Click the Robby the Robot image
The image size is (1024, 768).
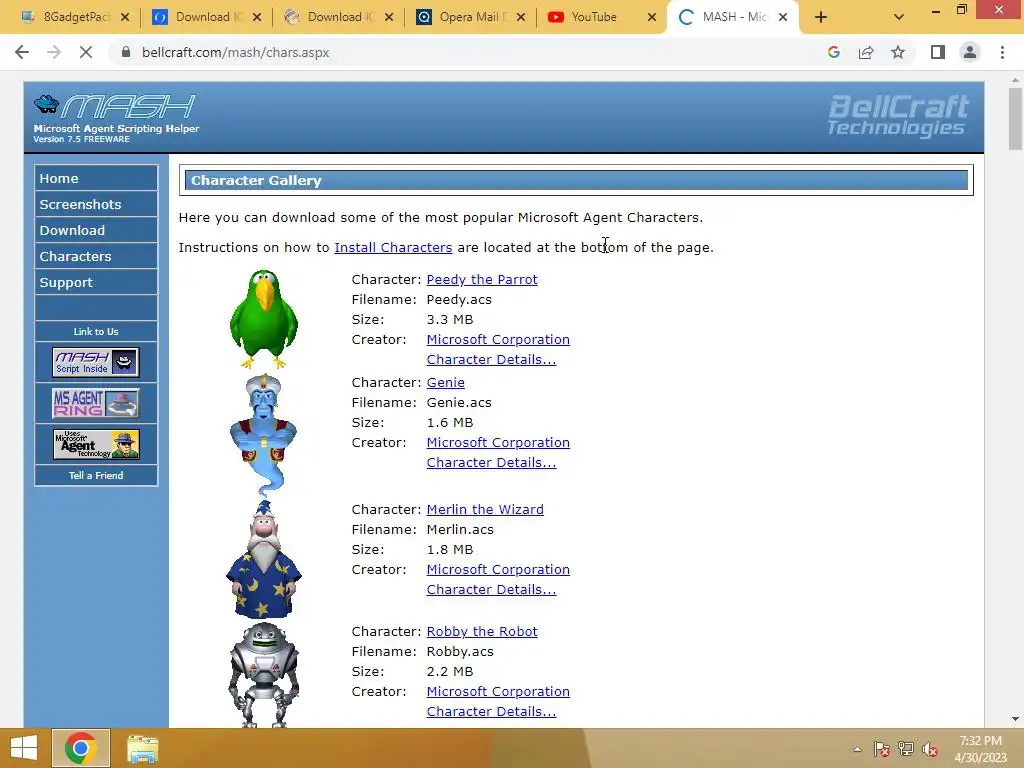(x=264, y=675)
